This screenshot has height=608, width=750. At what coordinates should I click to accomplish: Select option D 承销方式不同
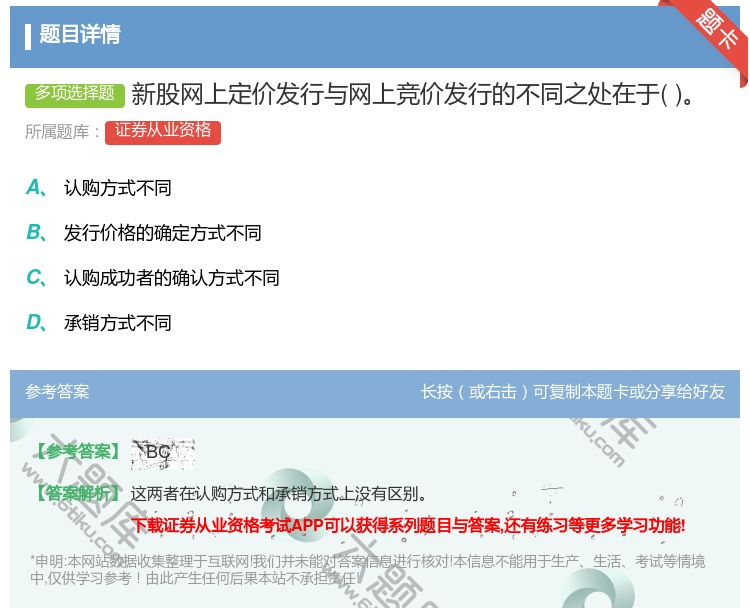[99, 322]
